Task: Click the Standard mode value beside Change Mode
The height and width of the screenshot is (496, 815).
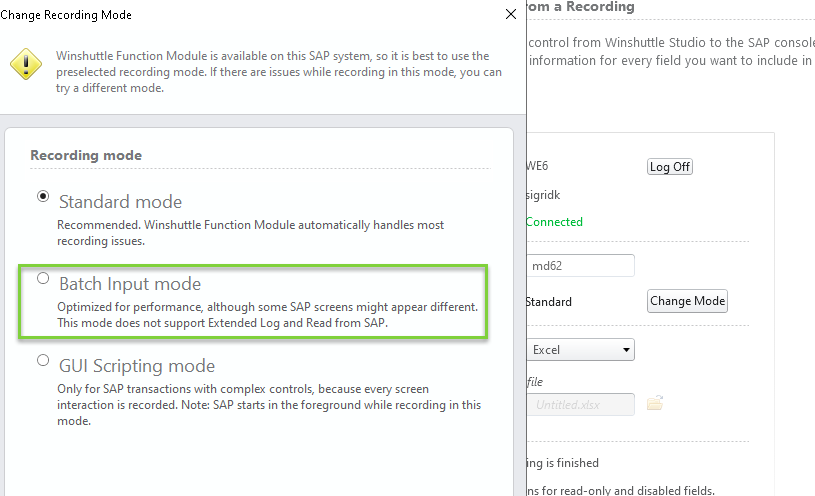Action: [549, 302]
